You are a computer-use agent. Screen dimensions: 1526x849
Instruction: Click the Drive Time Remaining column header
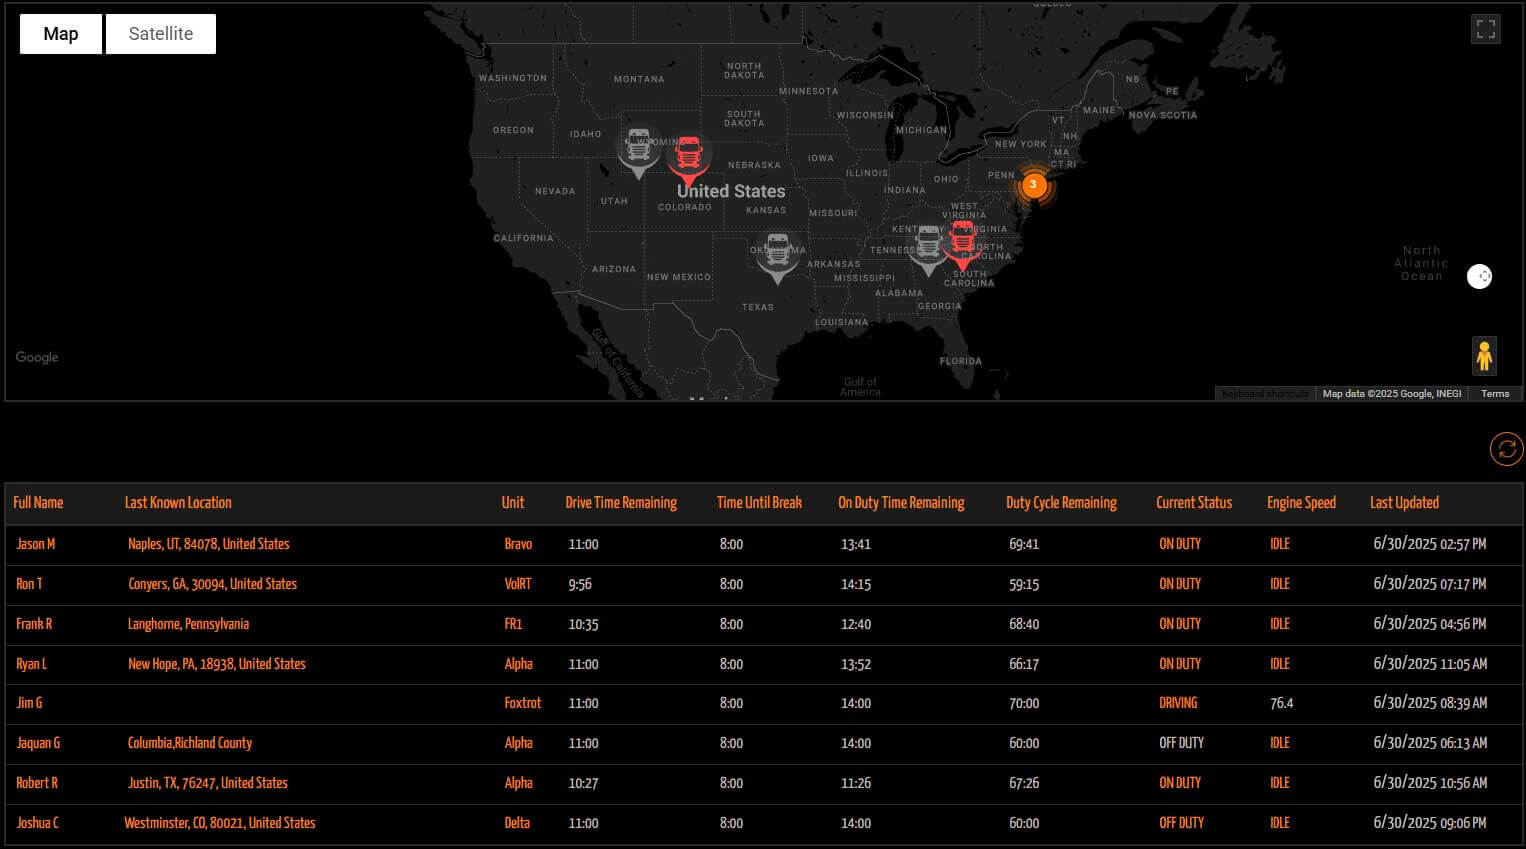point(620,503)
